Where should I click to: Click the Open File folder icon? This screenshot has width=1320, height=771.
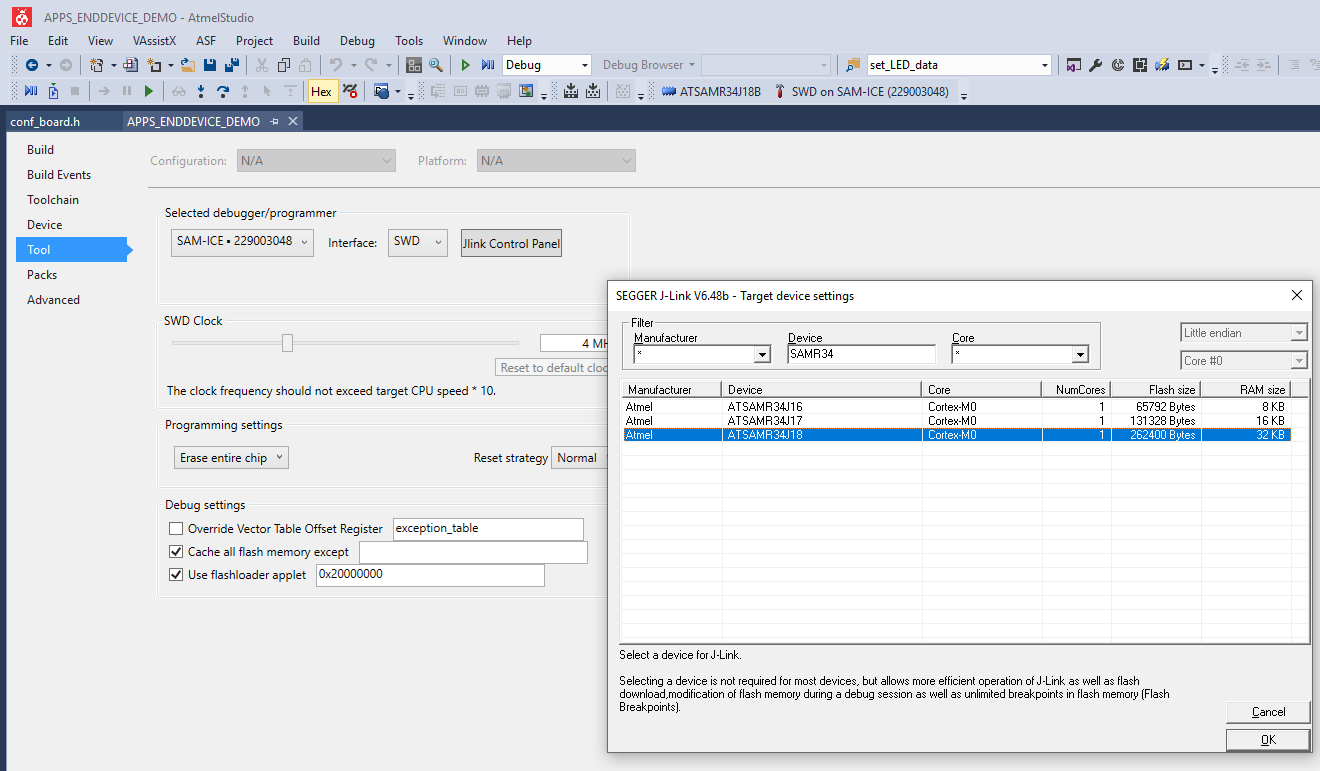tap(188, 65)
